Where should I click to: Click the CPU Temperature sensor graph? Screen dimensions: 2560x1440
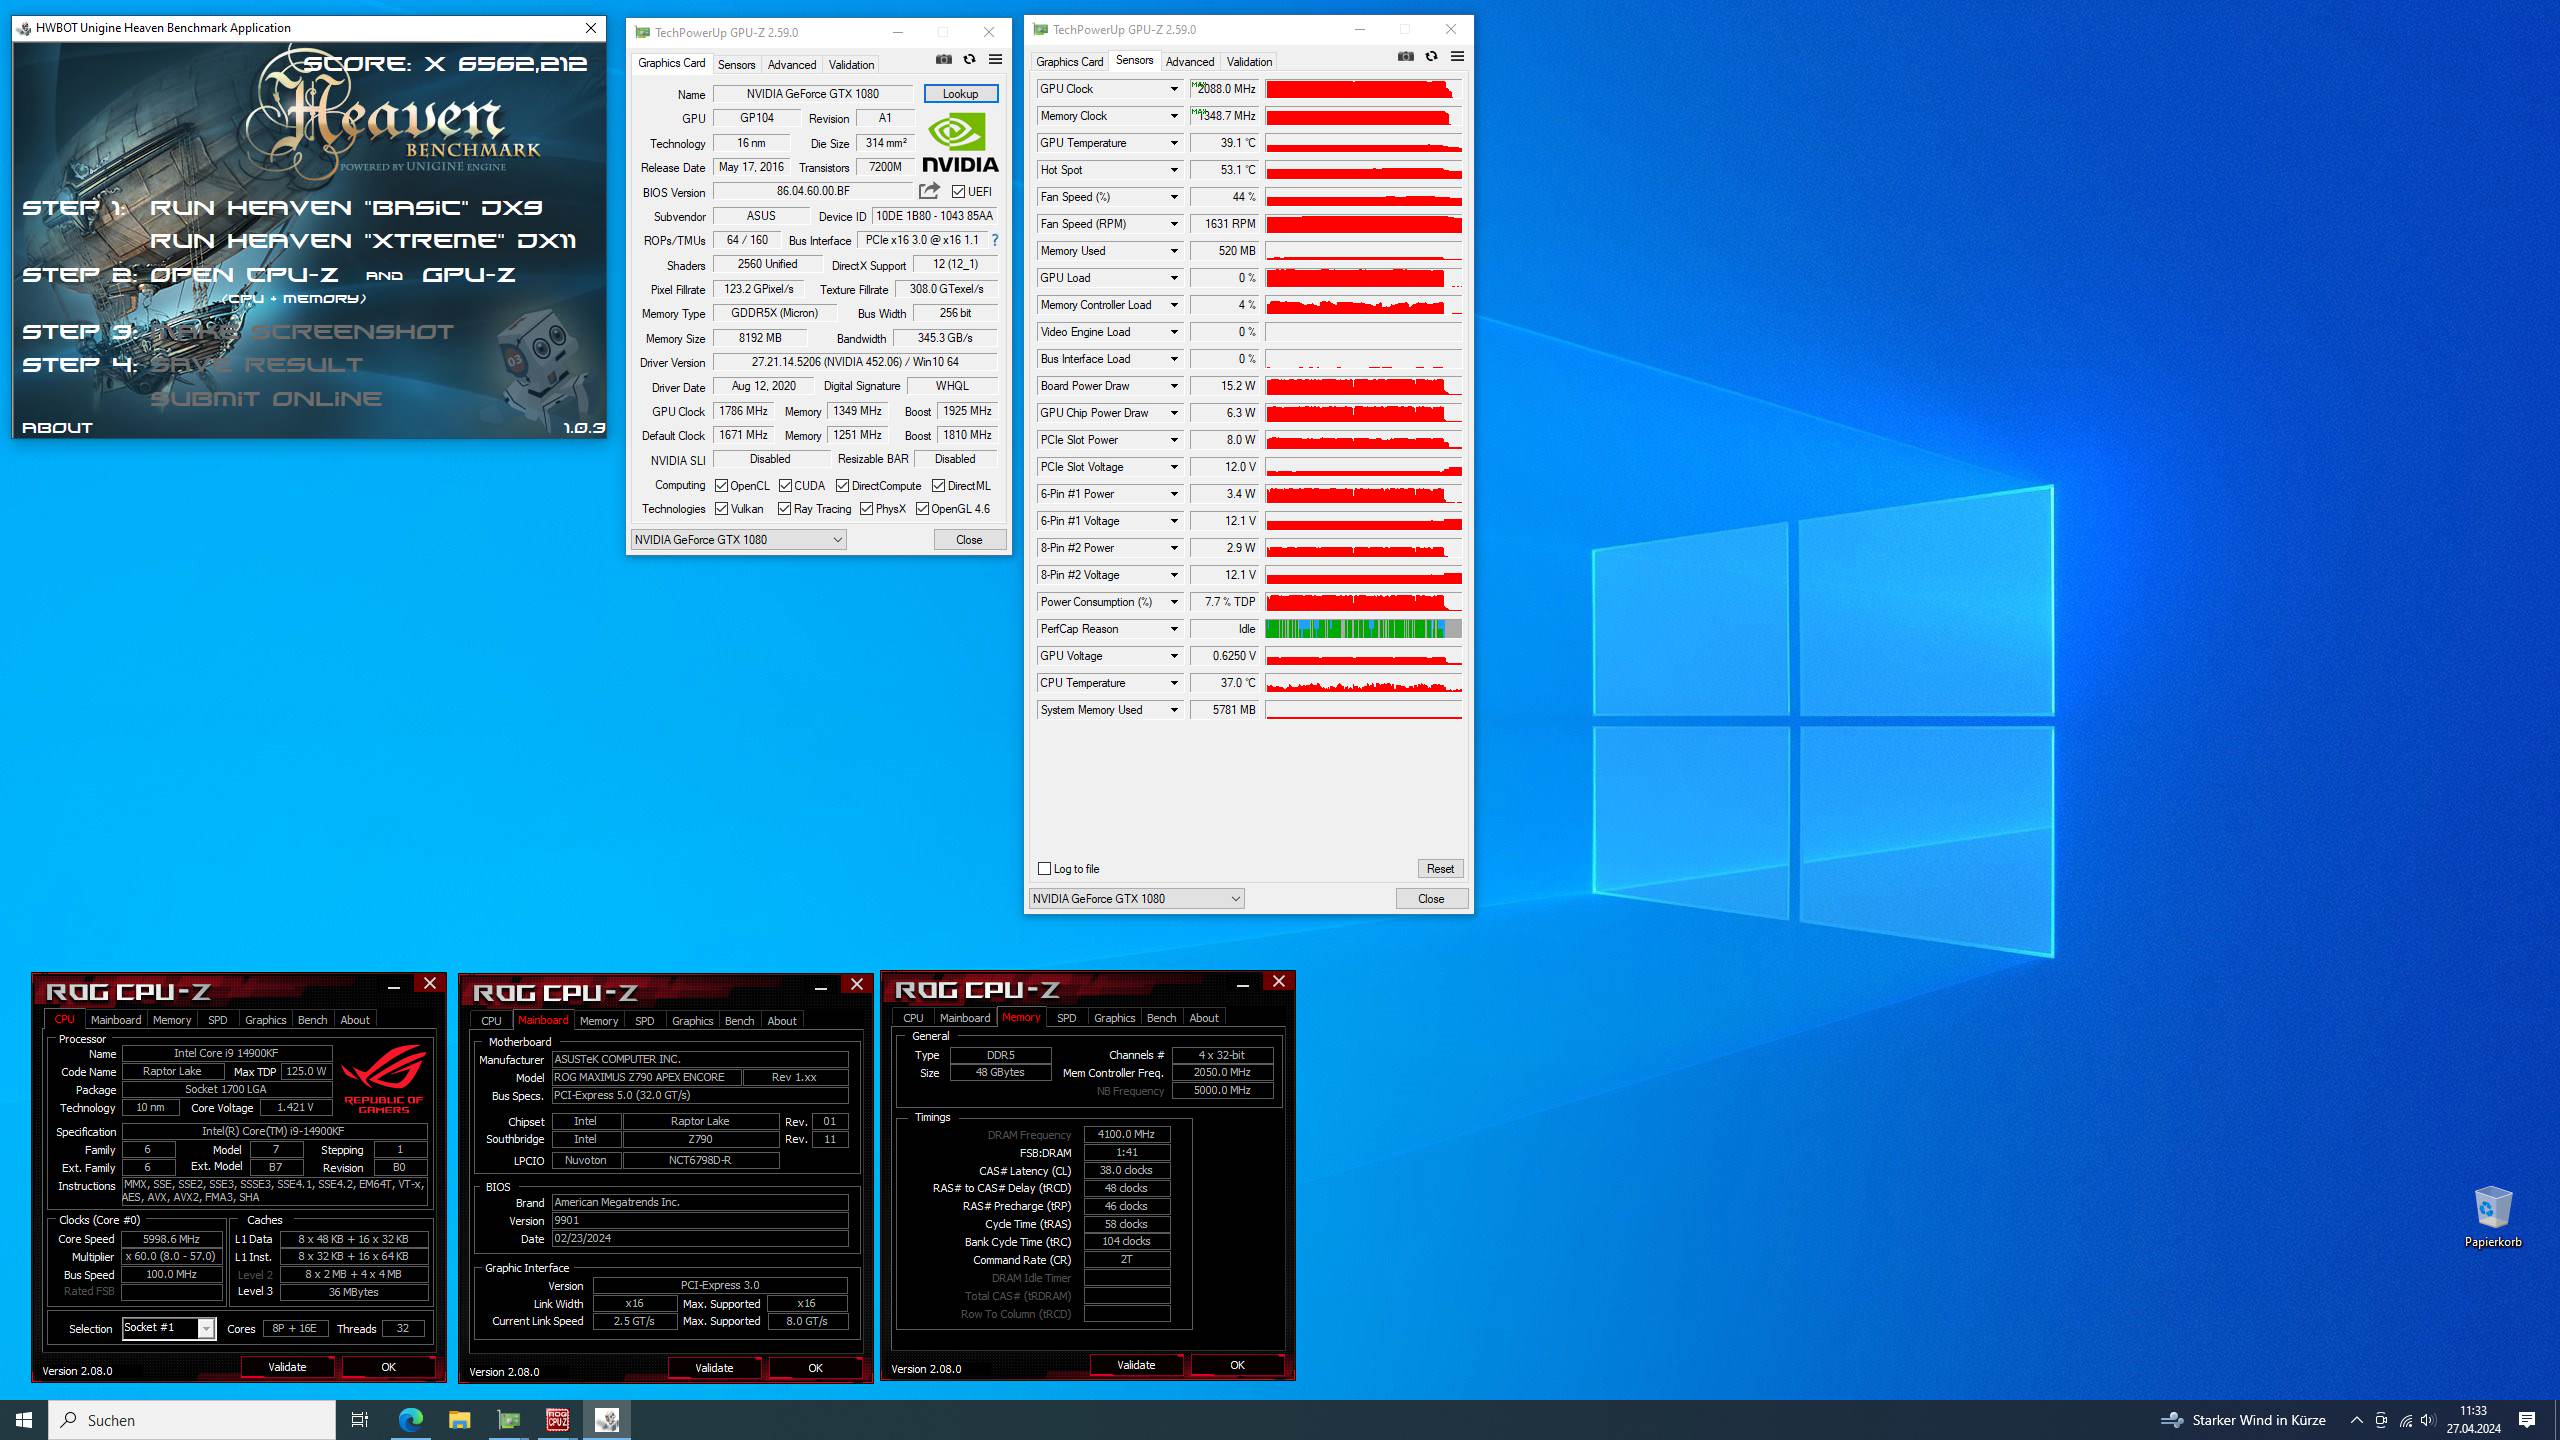tap(1363, 683)
